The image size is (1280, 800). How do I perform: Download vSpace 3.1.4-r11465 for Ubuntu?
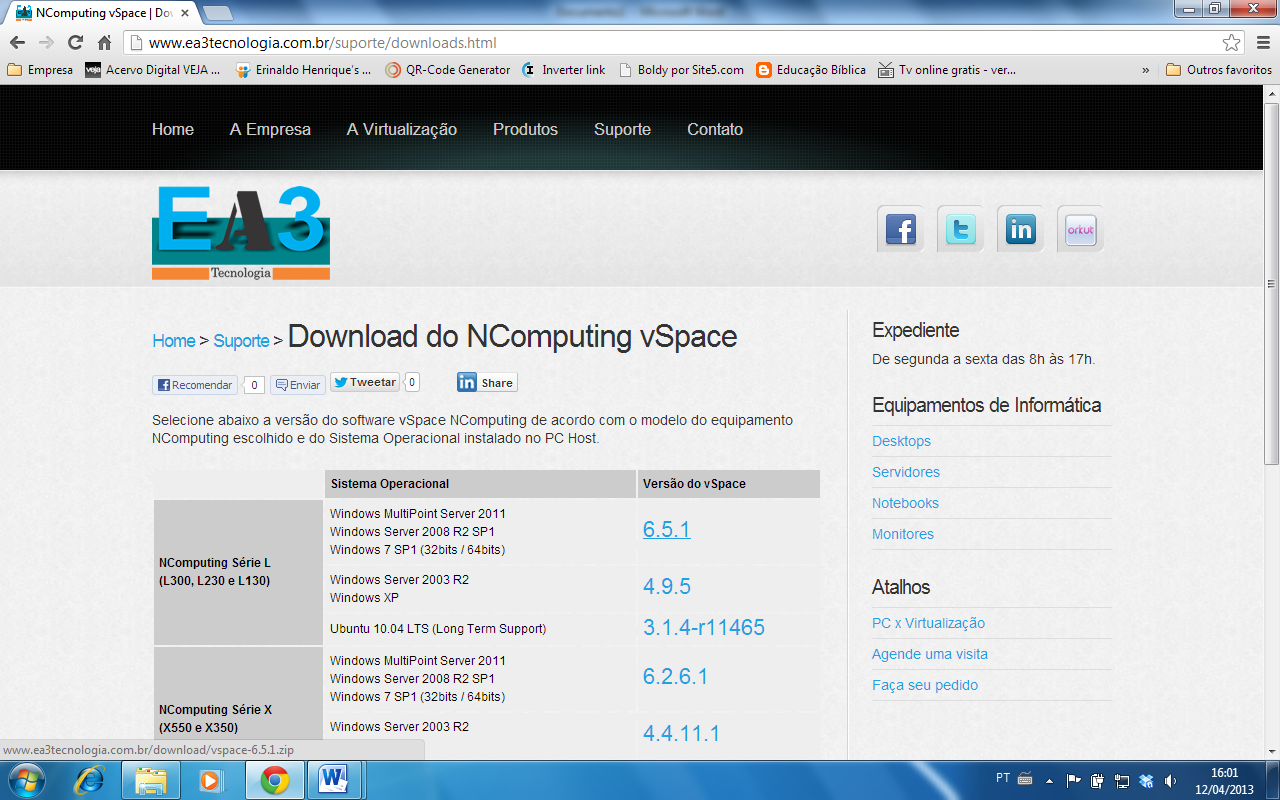pyautogui.click(x=704, y=628)
